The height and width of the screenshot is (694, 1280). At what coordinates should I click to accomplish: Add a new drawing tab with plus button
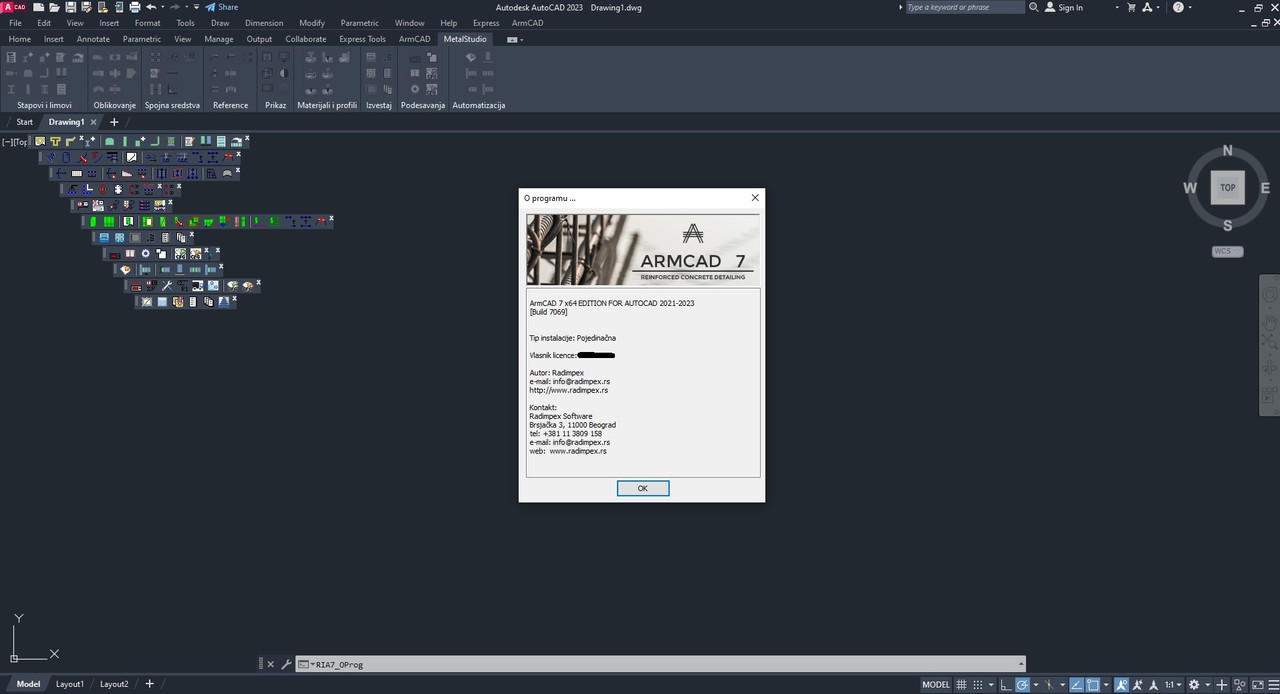pyautogui.click(x=114, y=122)
